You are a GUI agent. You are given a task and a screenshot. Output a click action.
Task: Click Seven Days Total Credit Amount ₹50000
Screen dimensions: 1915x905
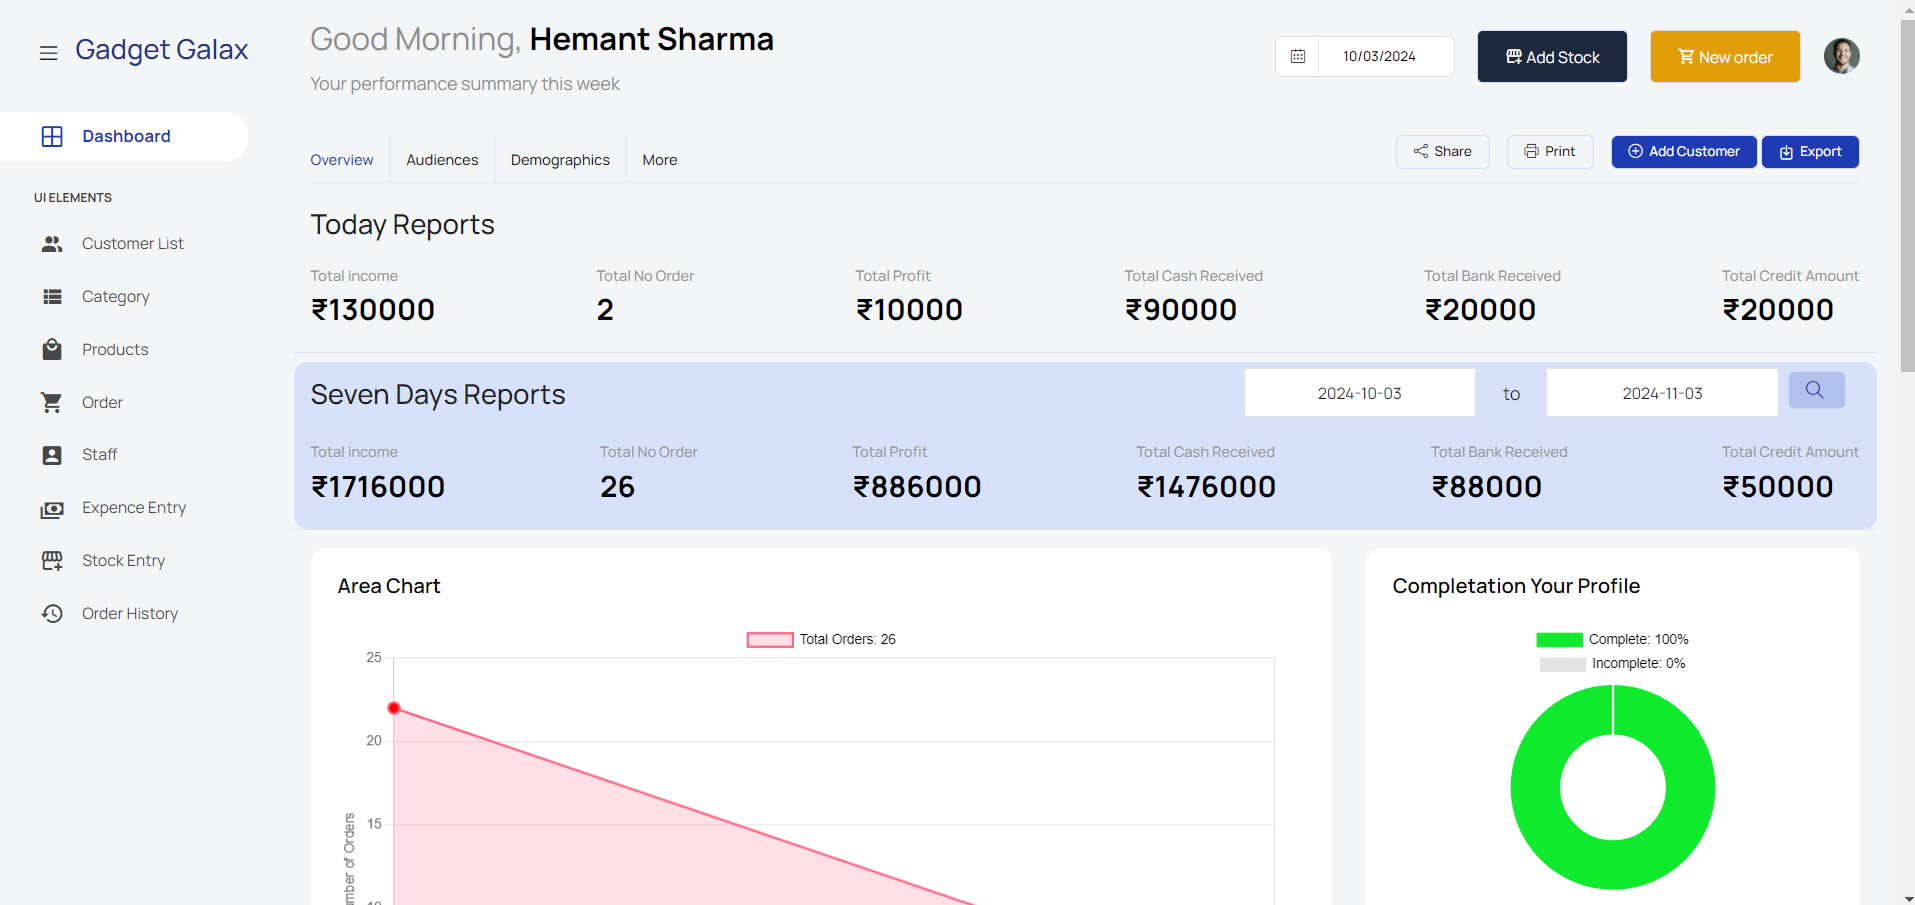tap(1778, 487)
